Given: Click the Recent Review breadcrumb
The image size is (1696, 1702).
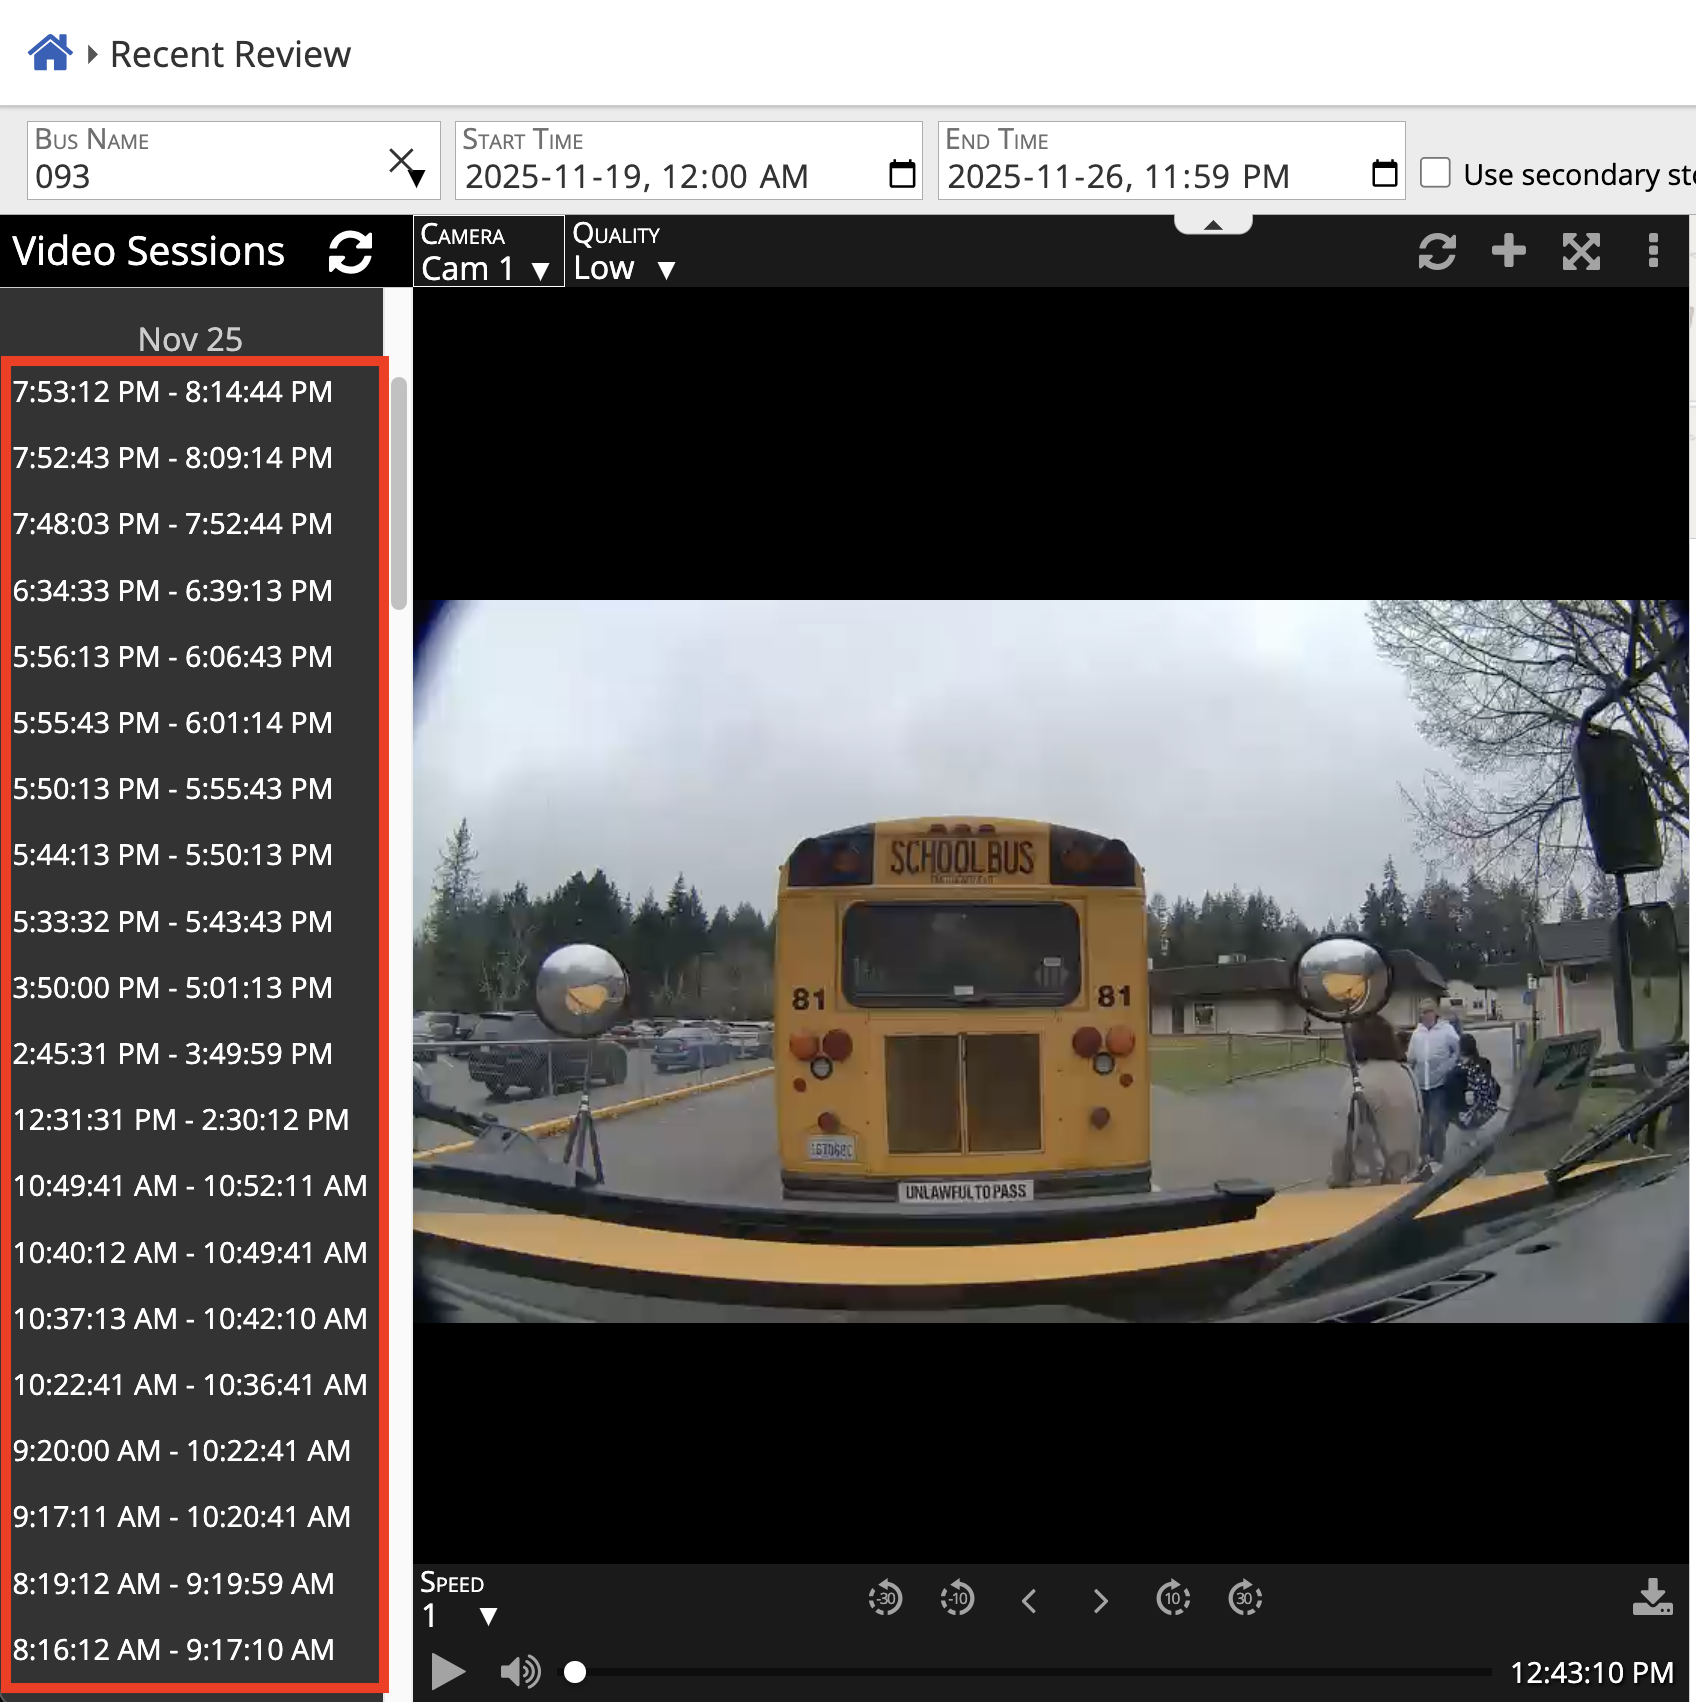Looking at the screenshot, I should [x=231, y=54].
